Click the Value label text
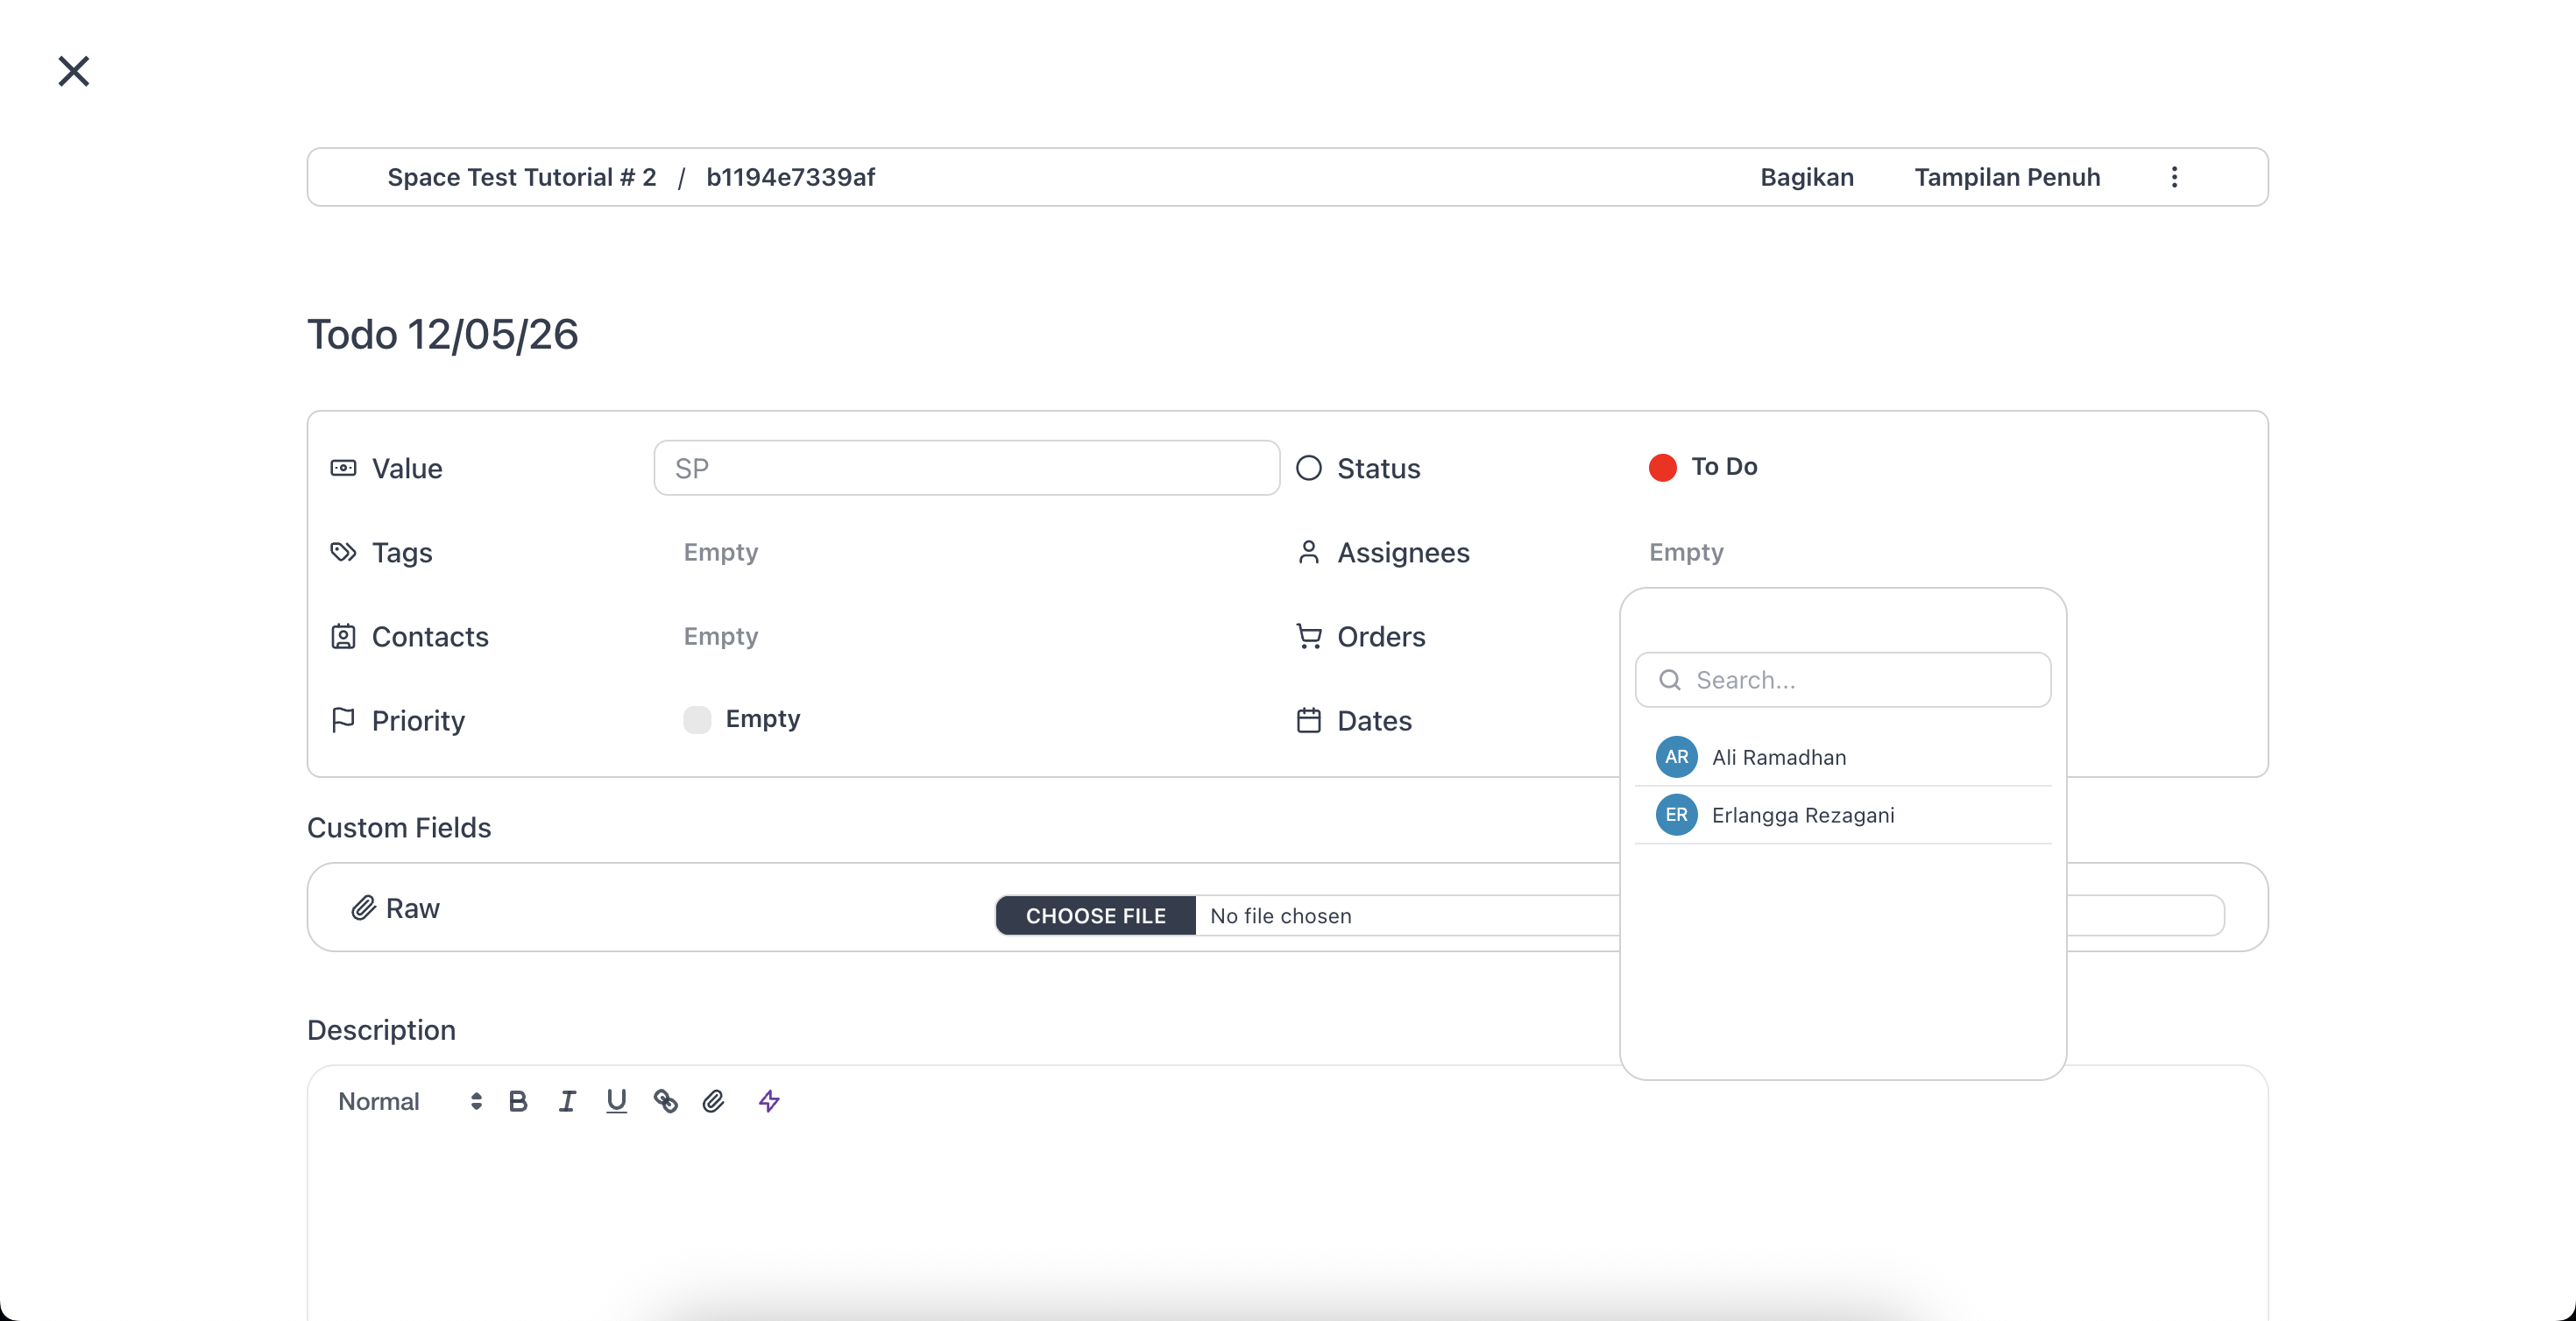This screenshot has width=2576, height=1321. (x=407, y=468)
